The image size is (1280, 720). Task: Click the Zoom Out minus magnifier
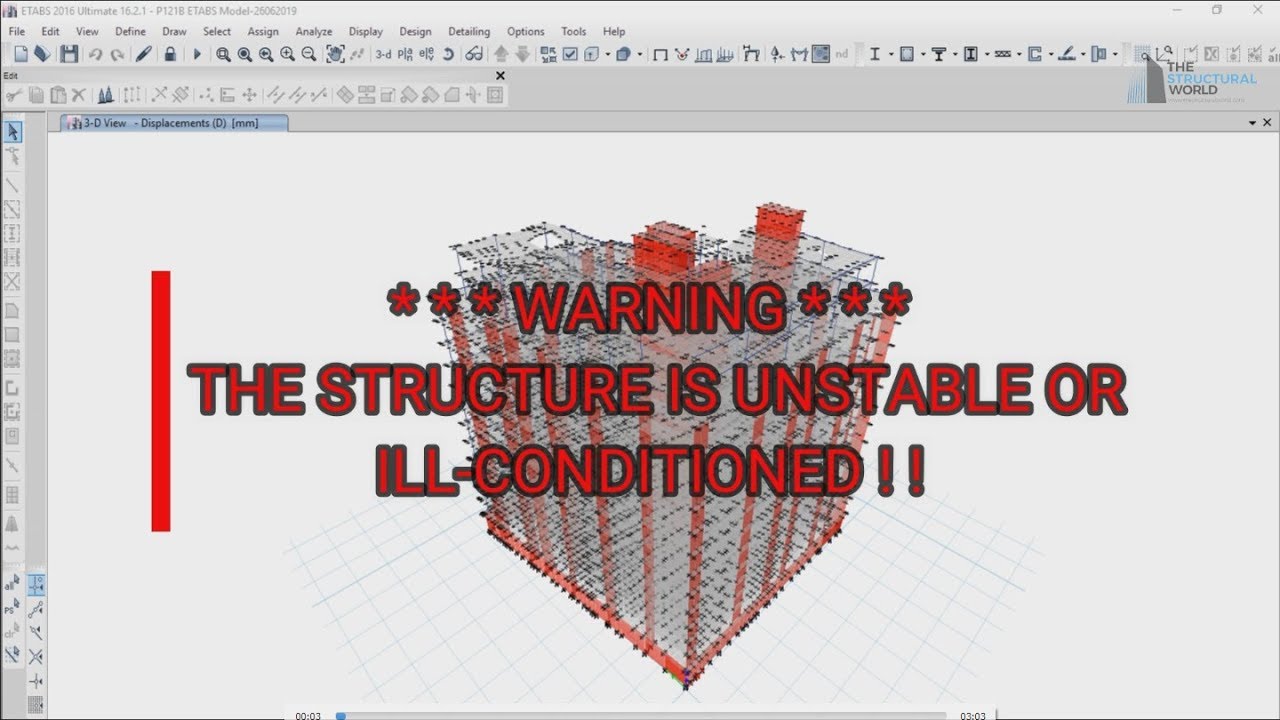(309, 54)
